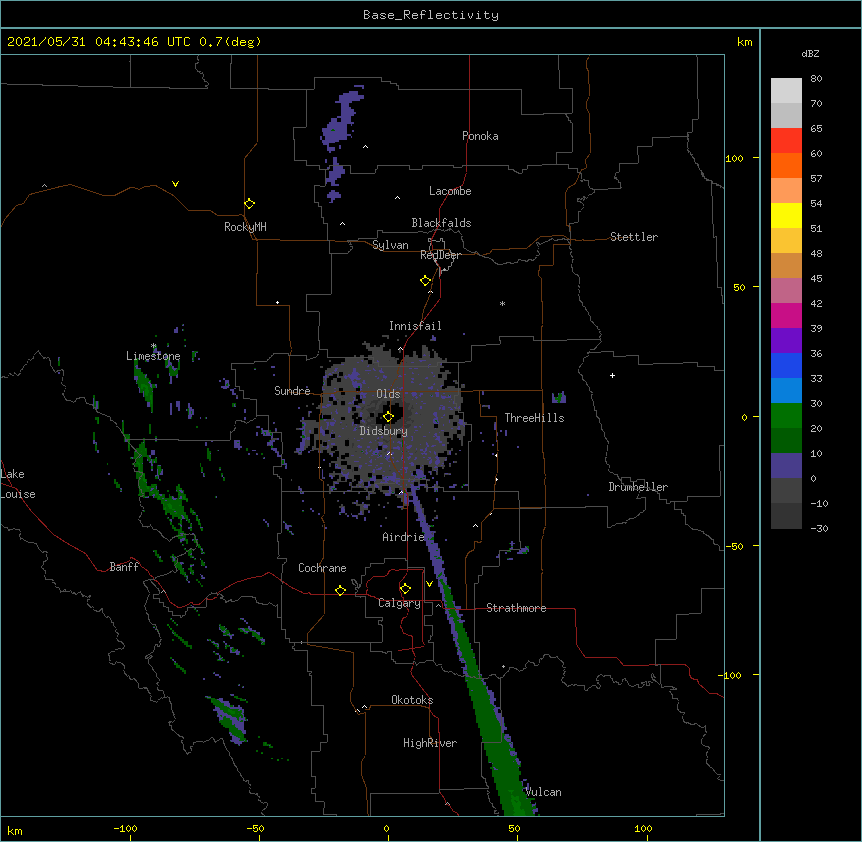Click the white asterisk marker east of Innisfail

[502, 303]
